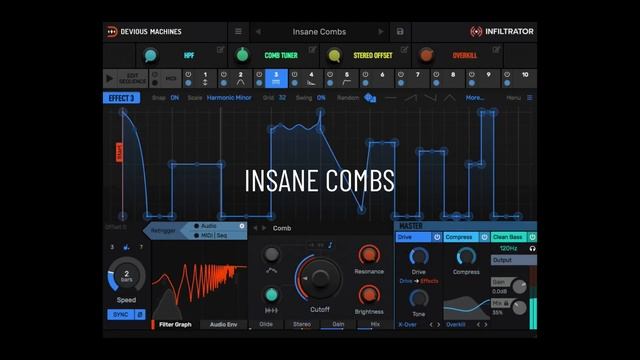Edit the Stereo Offset macro assignment
Image resolution: width=640 pixels, height=360 pixels.
tap(404, 50)
